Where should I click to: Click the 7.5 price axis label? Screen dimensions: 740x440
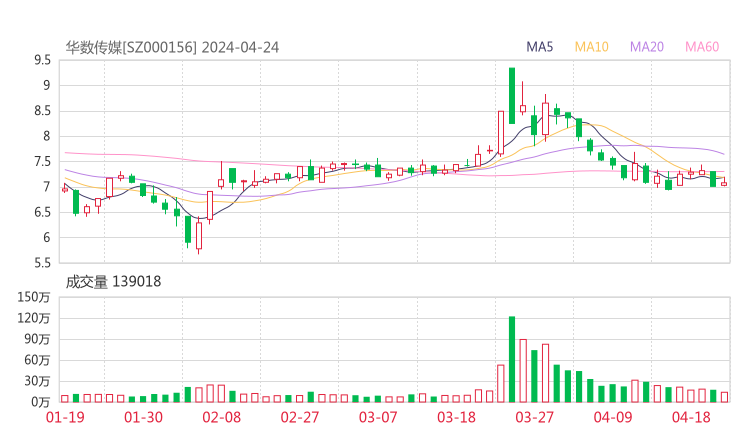pos(42,161)
